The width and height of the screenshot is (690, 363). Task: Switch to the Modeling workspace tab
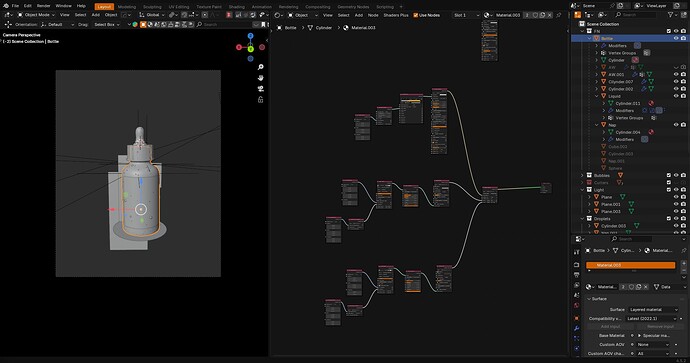tap(127, 7)
